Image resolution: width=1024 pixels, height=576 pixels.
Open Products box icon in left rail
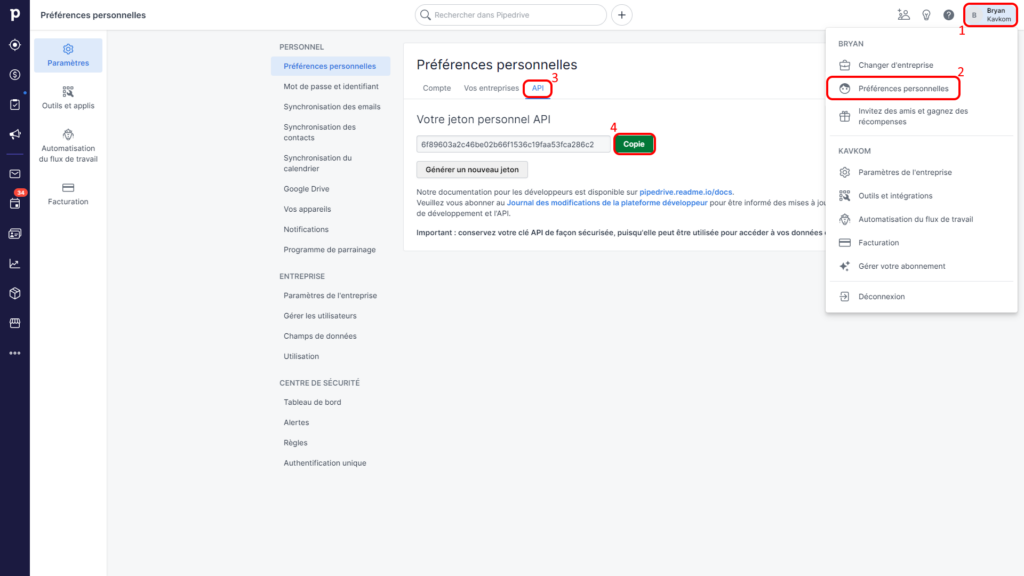tap(14, 293)
